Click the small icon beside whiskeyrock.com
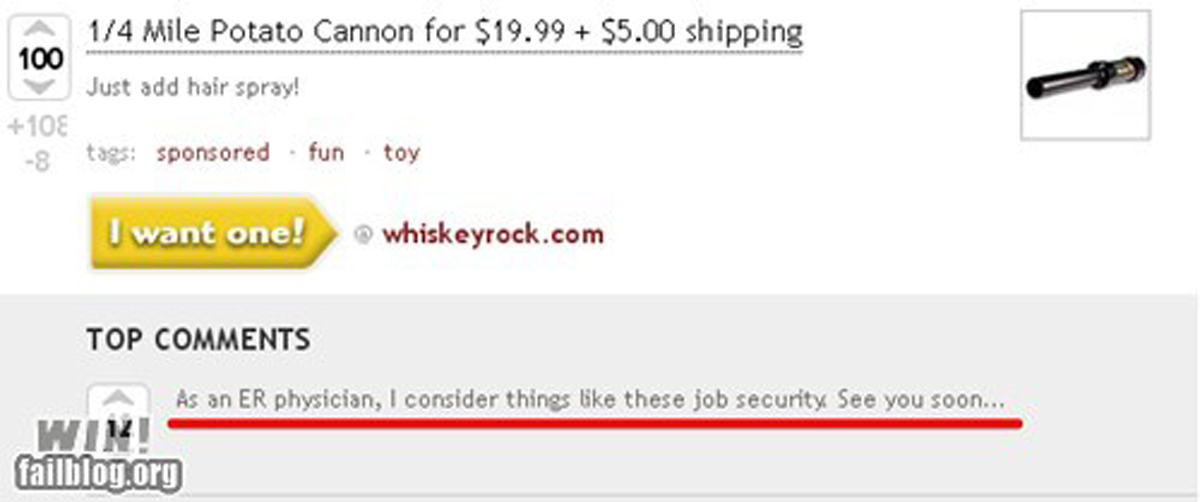The width and height of the screenshot is (1200, 502). (364, 236)
